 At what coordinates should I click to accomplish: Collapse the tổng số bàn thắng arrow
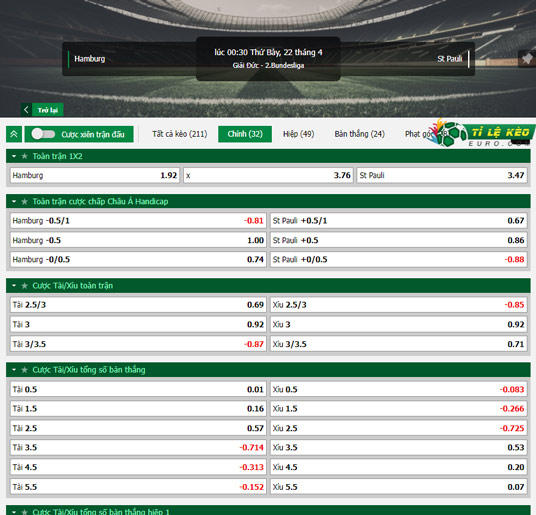point(14,370)
